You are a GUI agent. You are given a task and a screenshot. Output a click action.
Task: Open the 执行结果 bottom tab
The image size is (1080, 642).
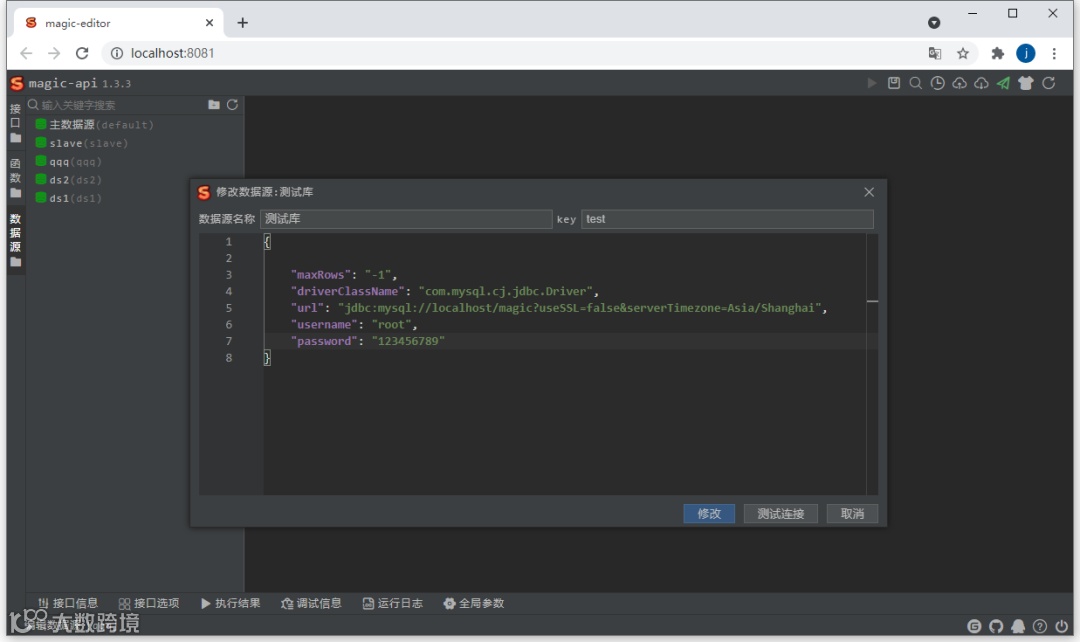tap(231, 603)
